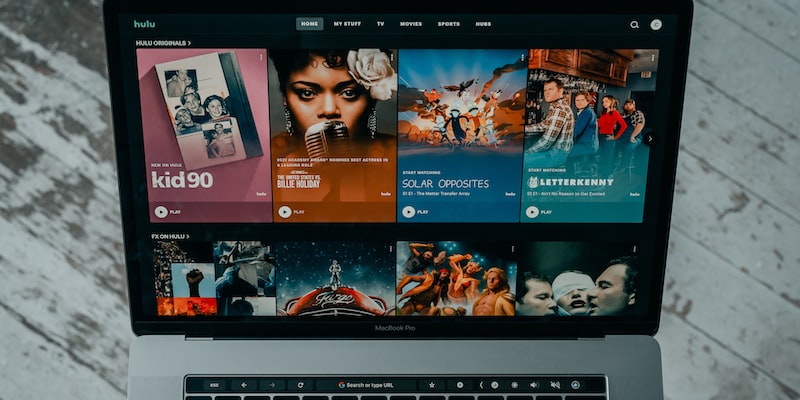Expand the Control Strip chevron on Touch Bar
Screen dimensions: 800x400
(x=481, y=385)
